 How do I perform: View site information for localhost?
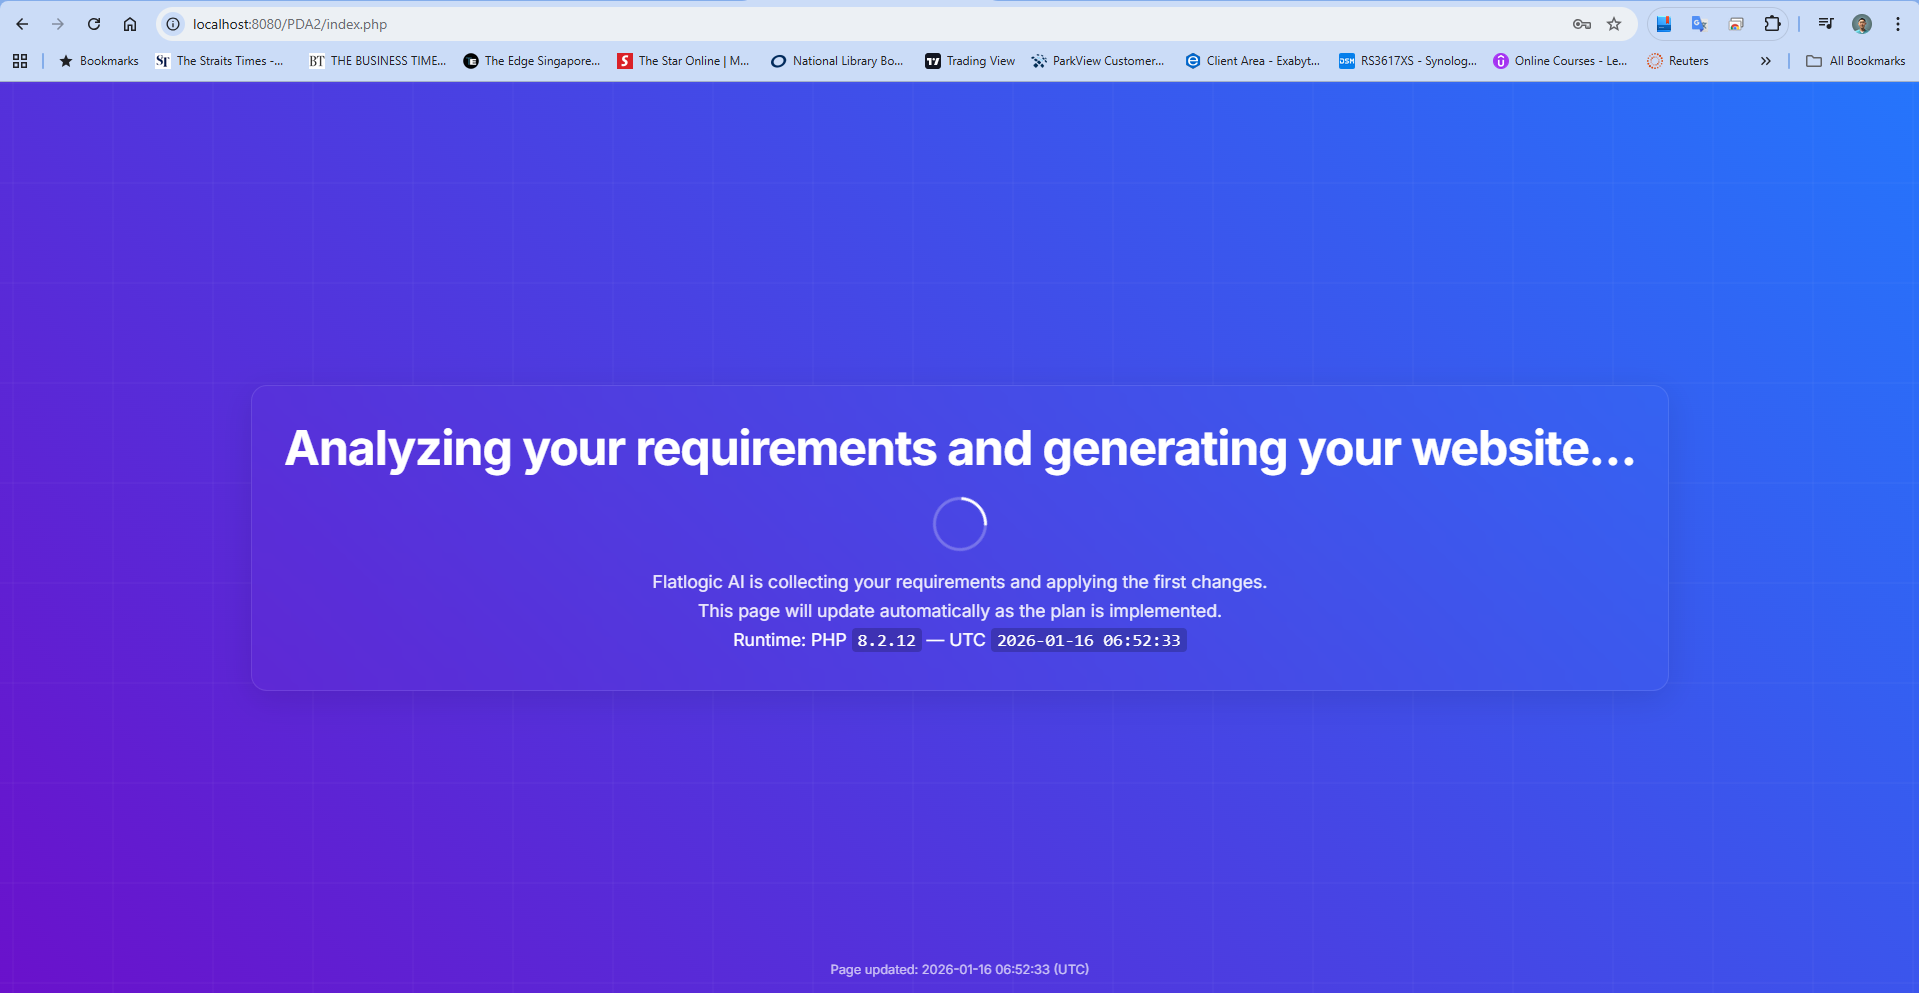point(173,24)
